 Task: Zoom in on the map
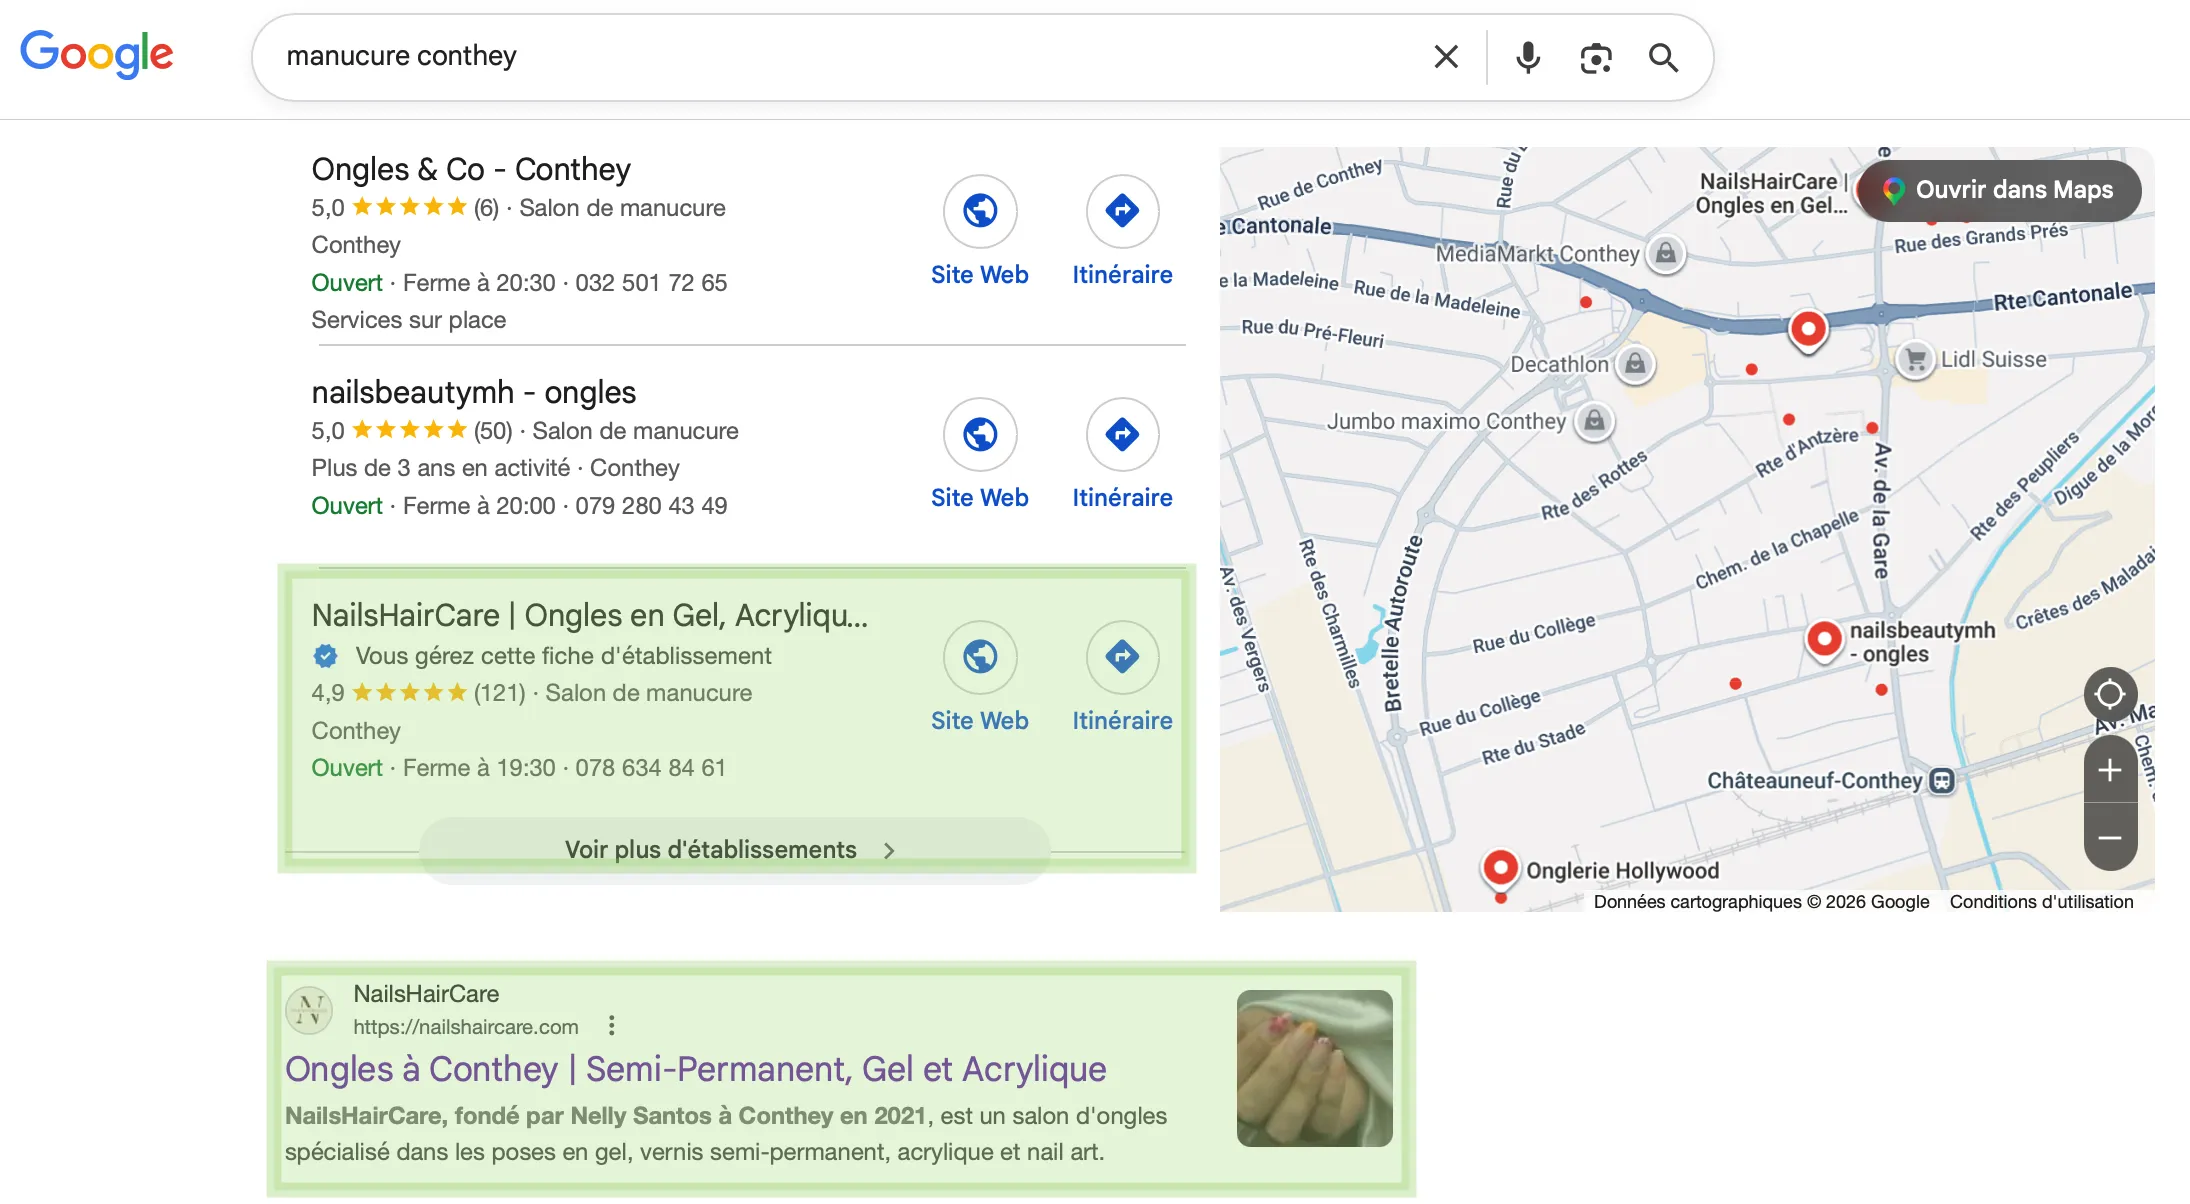[2110, 769]
